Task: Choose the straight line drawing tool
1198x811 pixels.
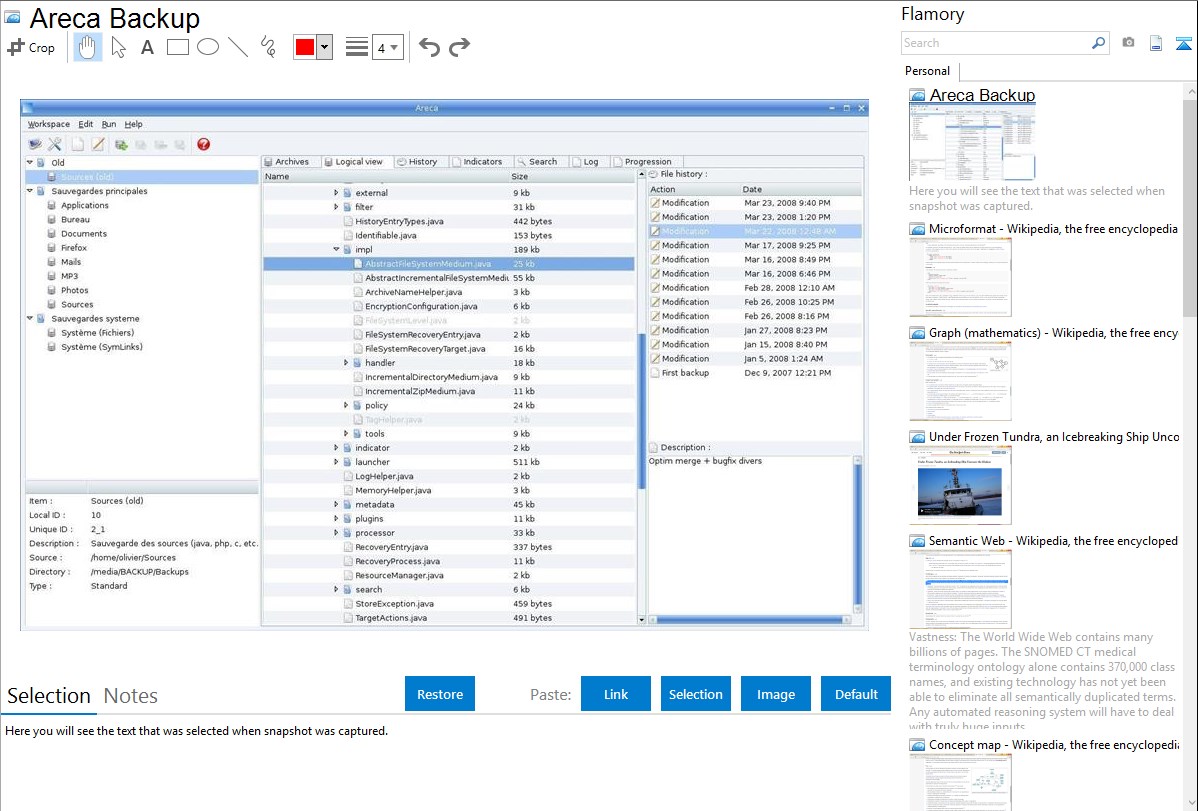Action: pyautogui.click(x=238, y=47)
